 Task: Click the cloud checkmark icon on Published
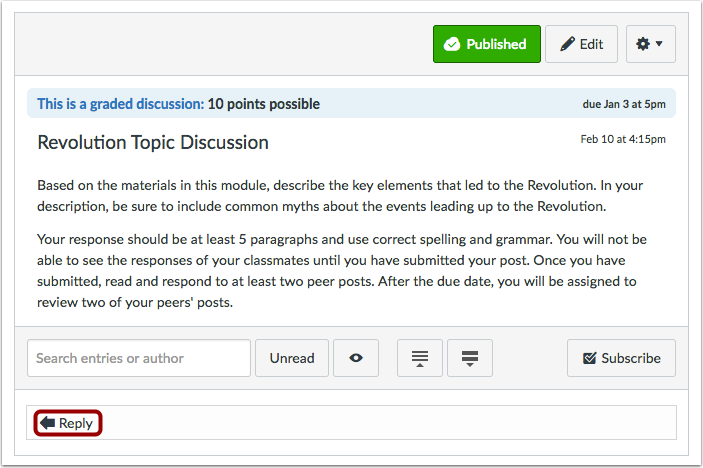pos(452,44)
